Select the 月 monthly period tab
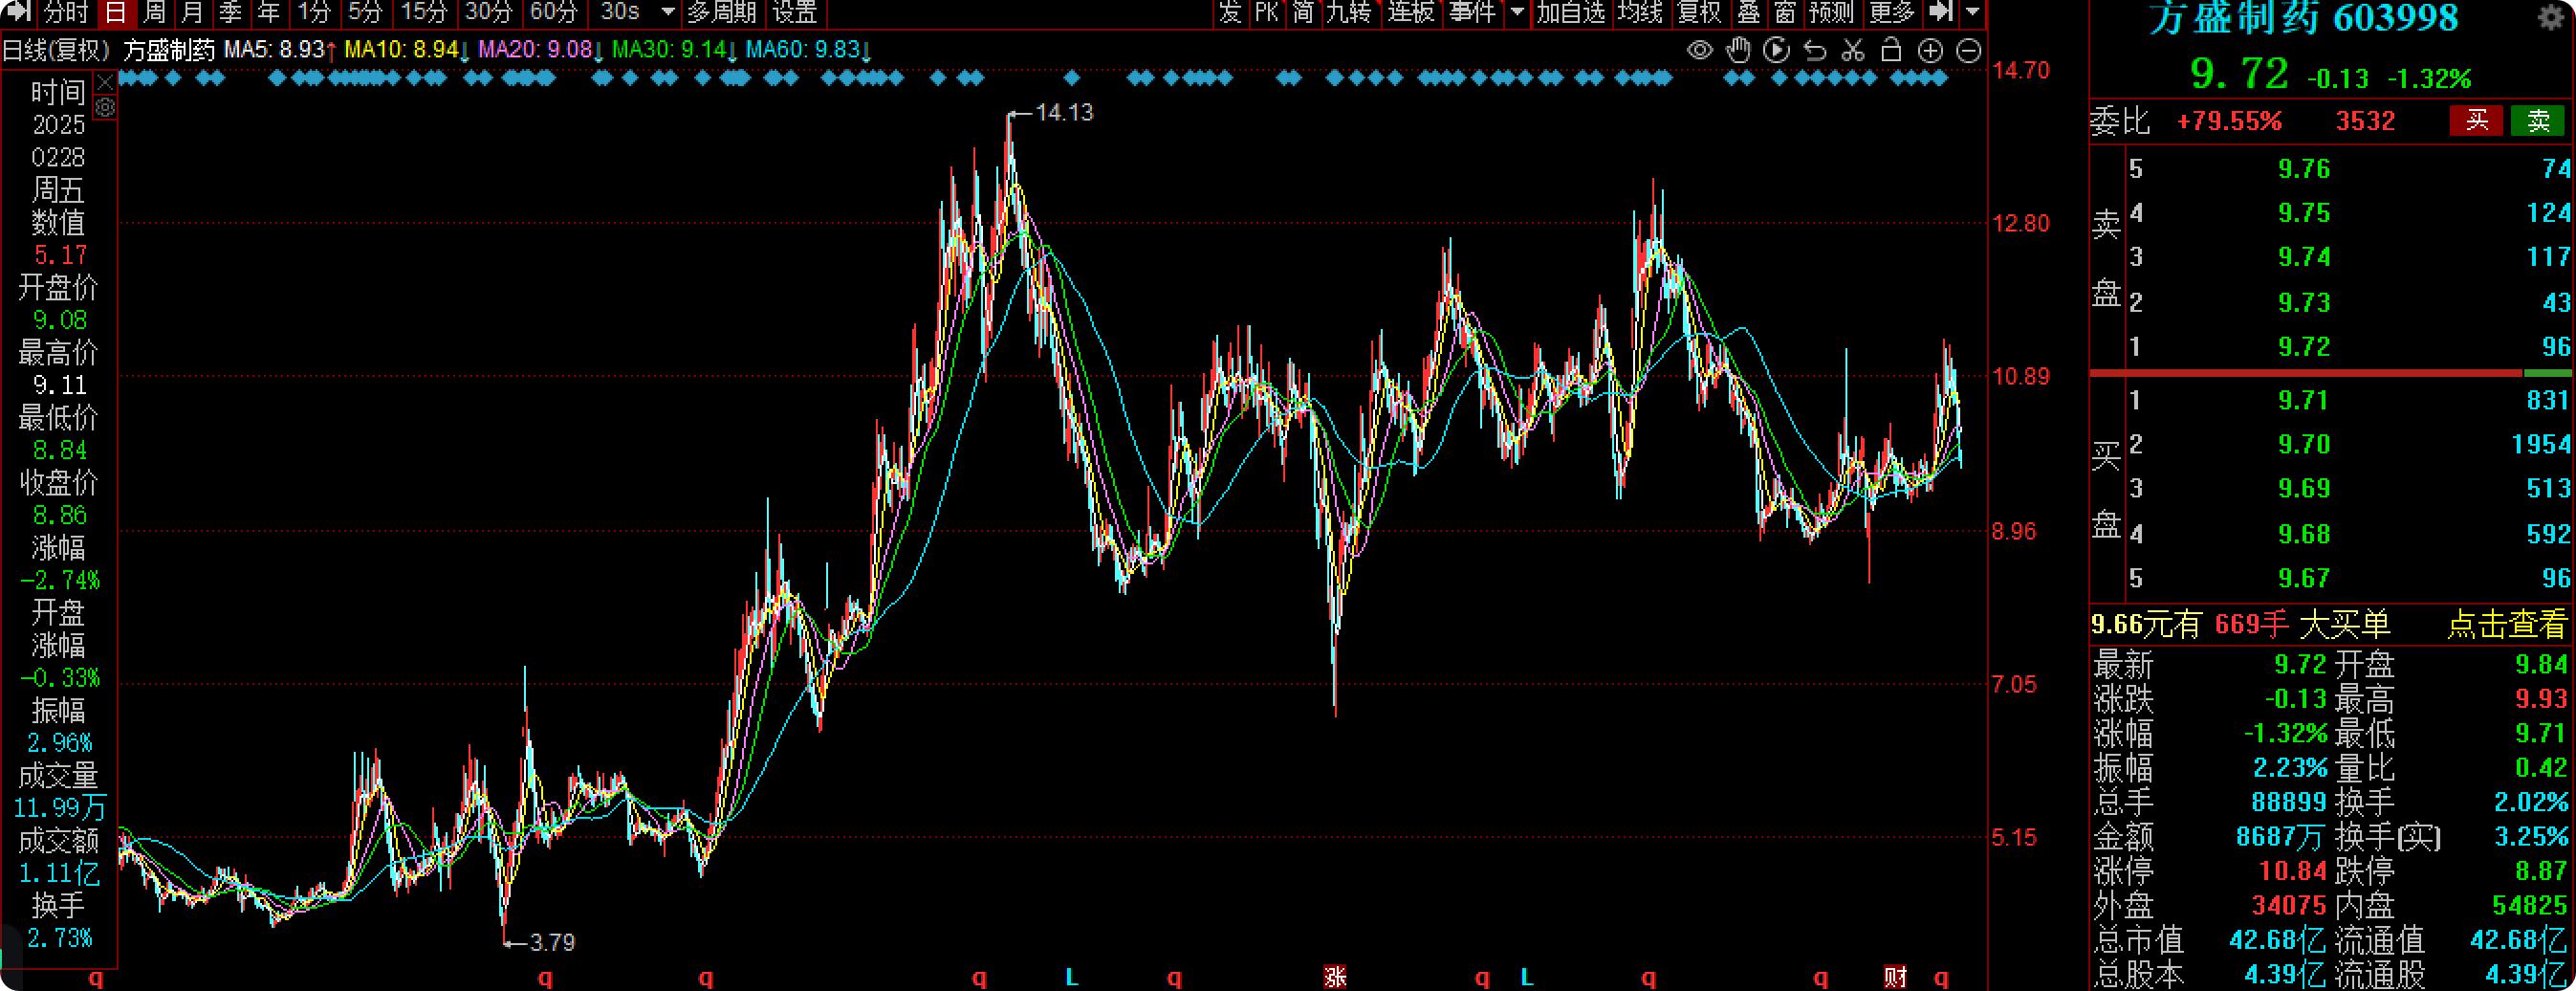This screenshot has height=991, width=2576. 192,12
